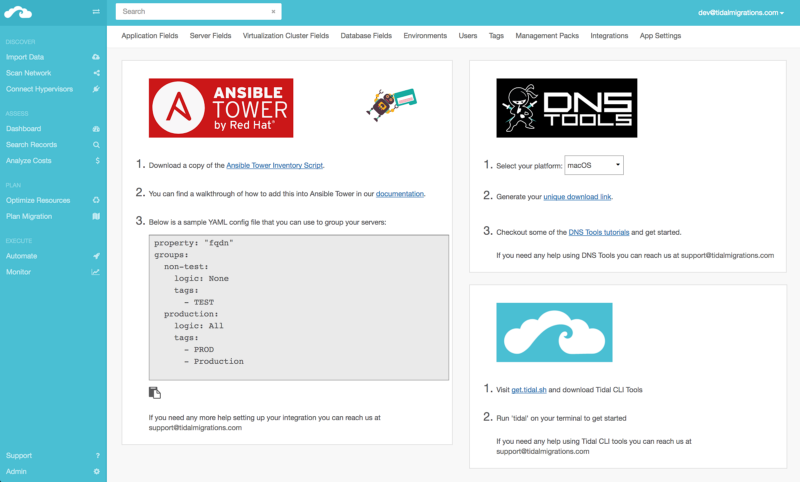Open the platform dropdown showing macOS

(x=594, y=165)
